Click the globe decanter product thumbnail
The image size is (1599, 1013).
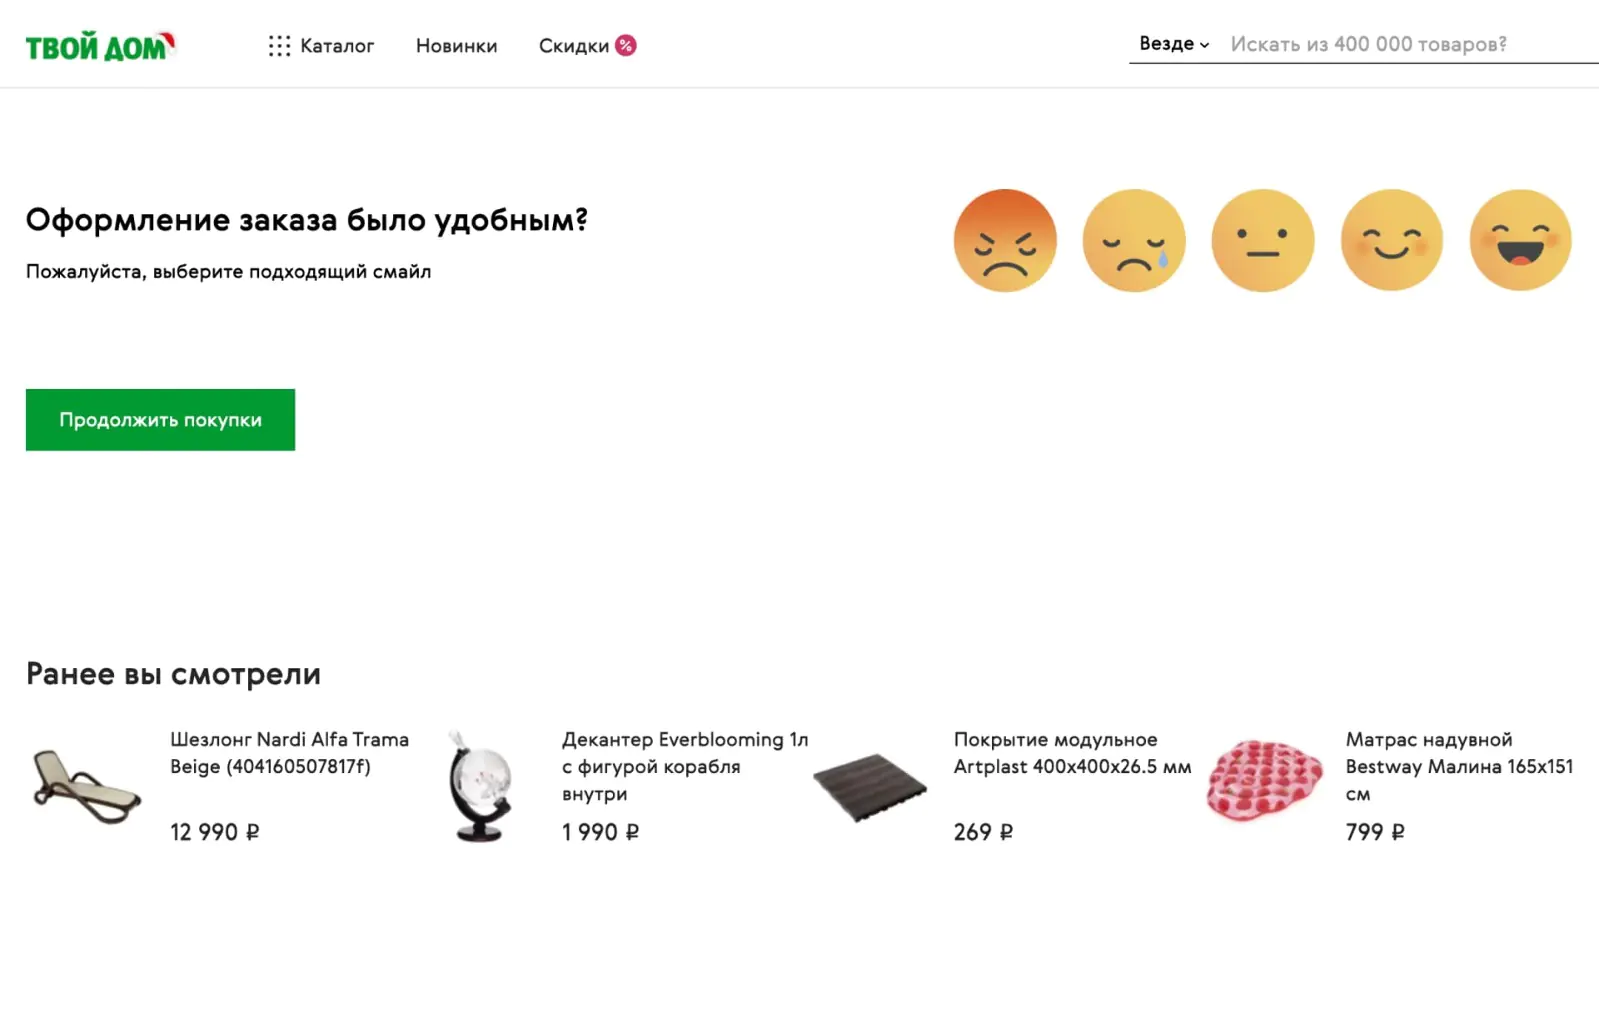pos(480,787)
